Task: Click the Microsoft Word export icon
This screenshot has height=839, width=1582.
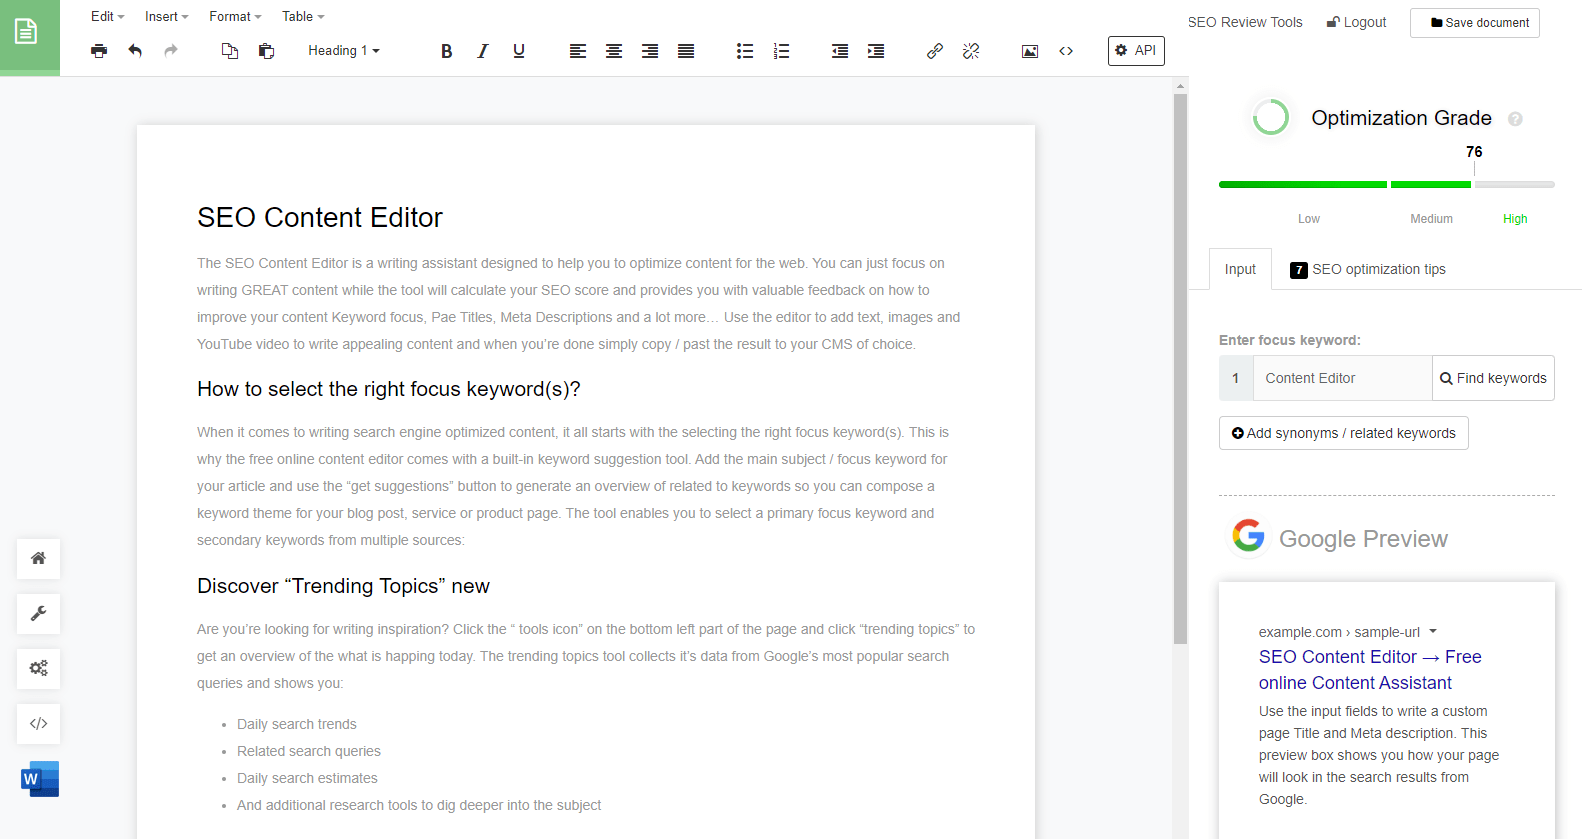Action: coord(40,779)
